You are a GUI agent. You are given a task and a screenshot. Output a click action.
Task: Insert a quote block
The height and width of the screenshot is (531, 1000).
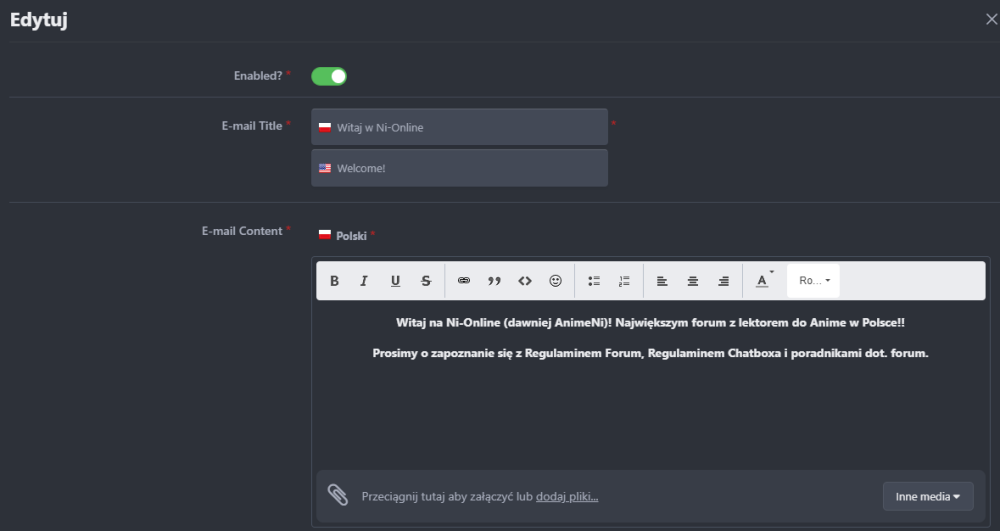(x=494, y=281)
